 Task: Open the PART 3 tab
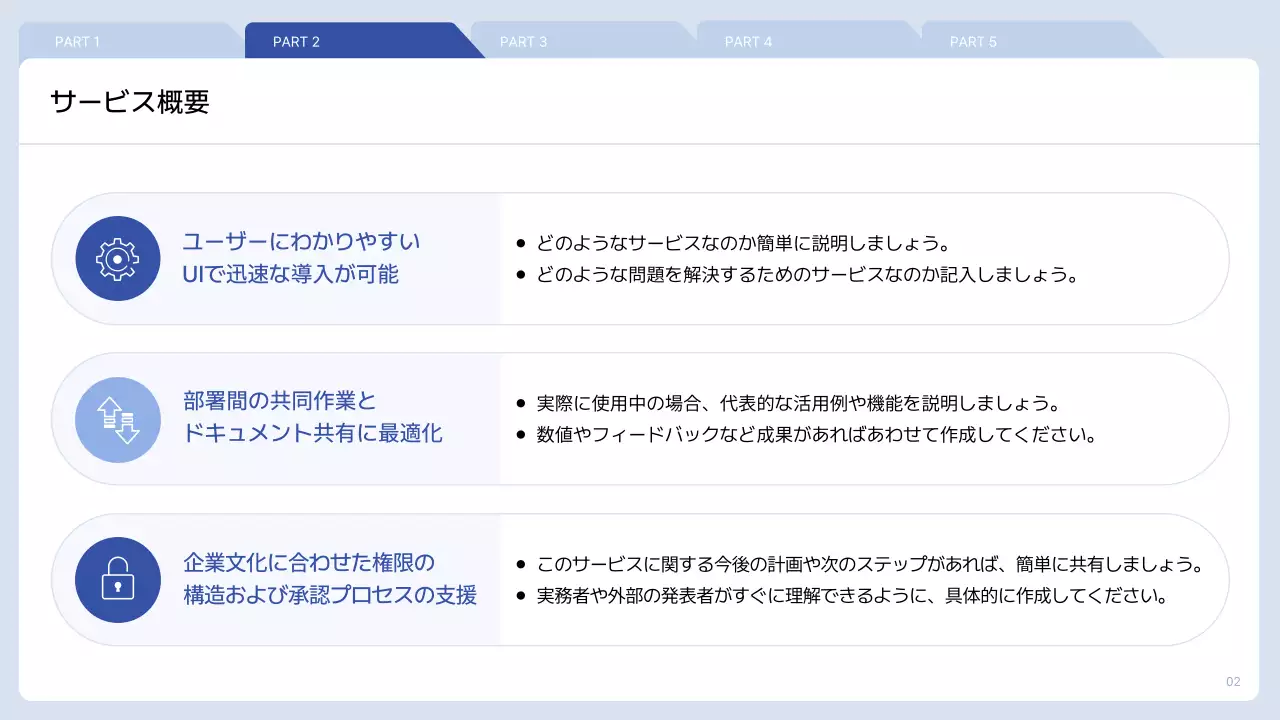pos(524,41)
